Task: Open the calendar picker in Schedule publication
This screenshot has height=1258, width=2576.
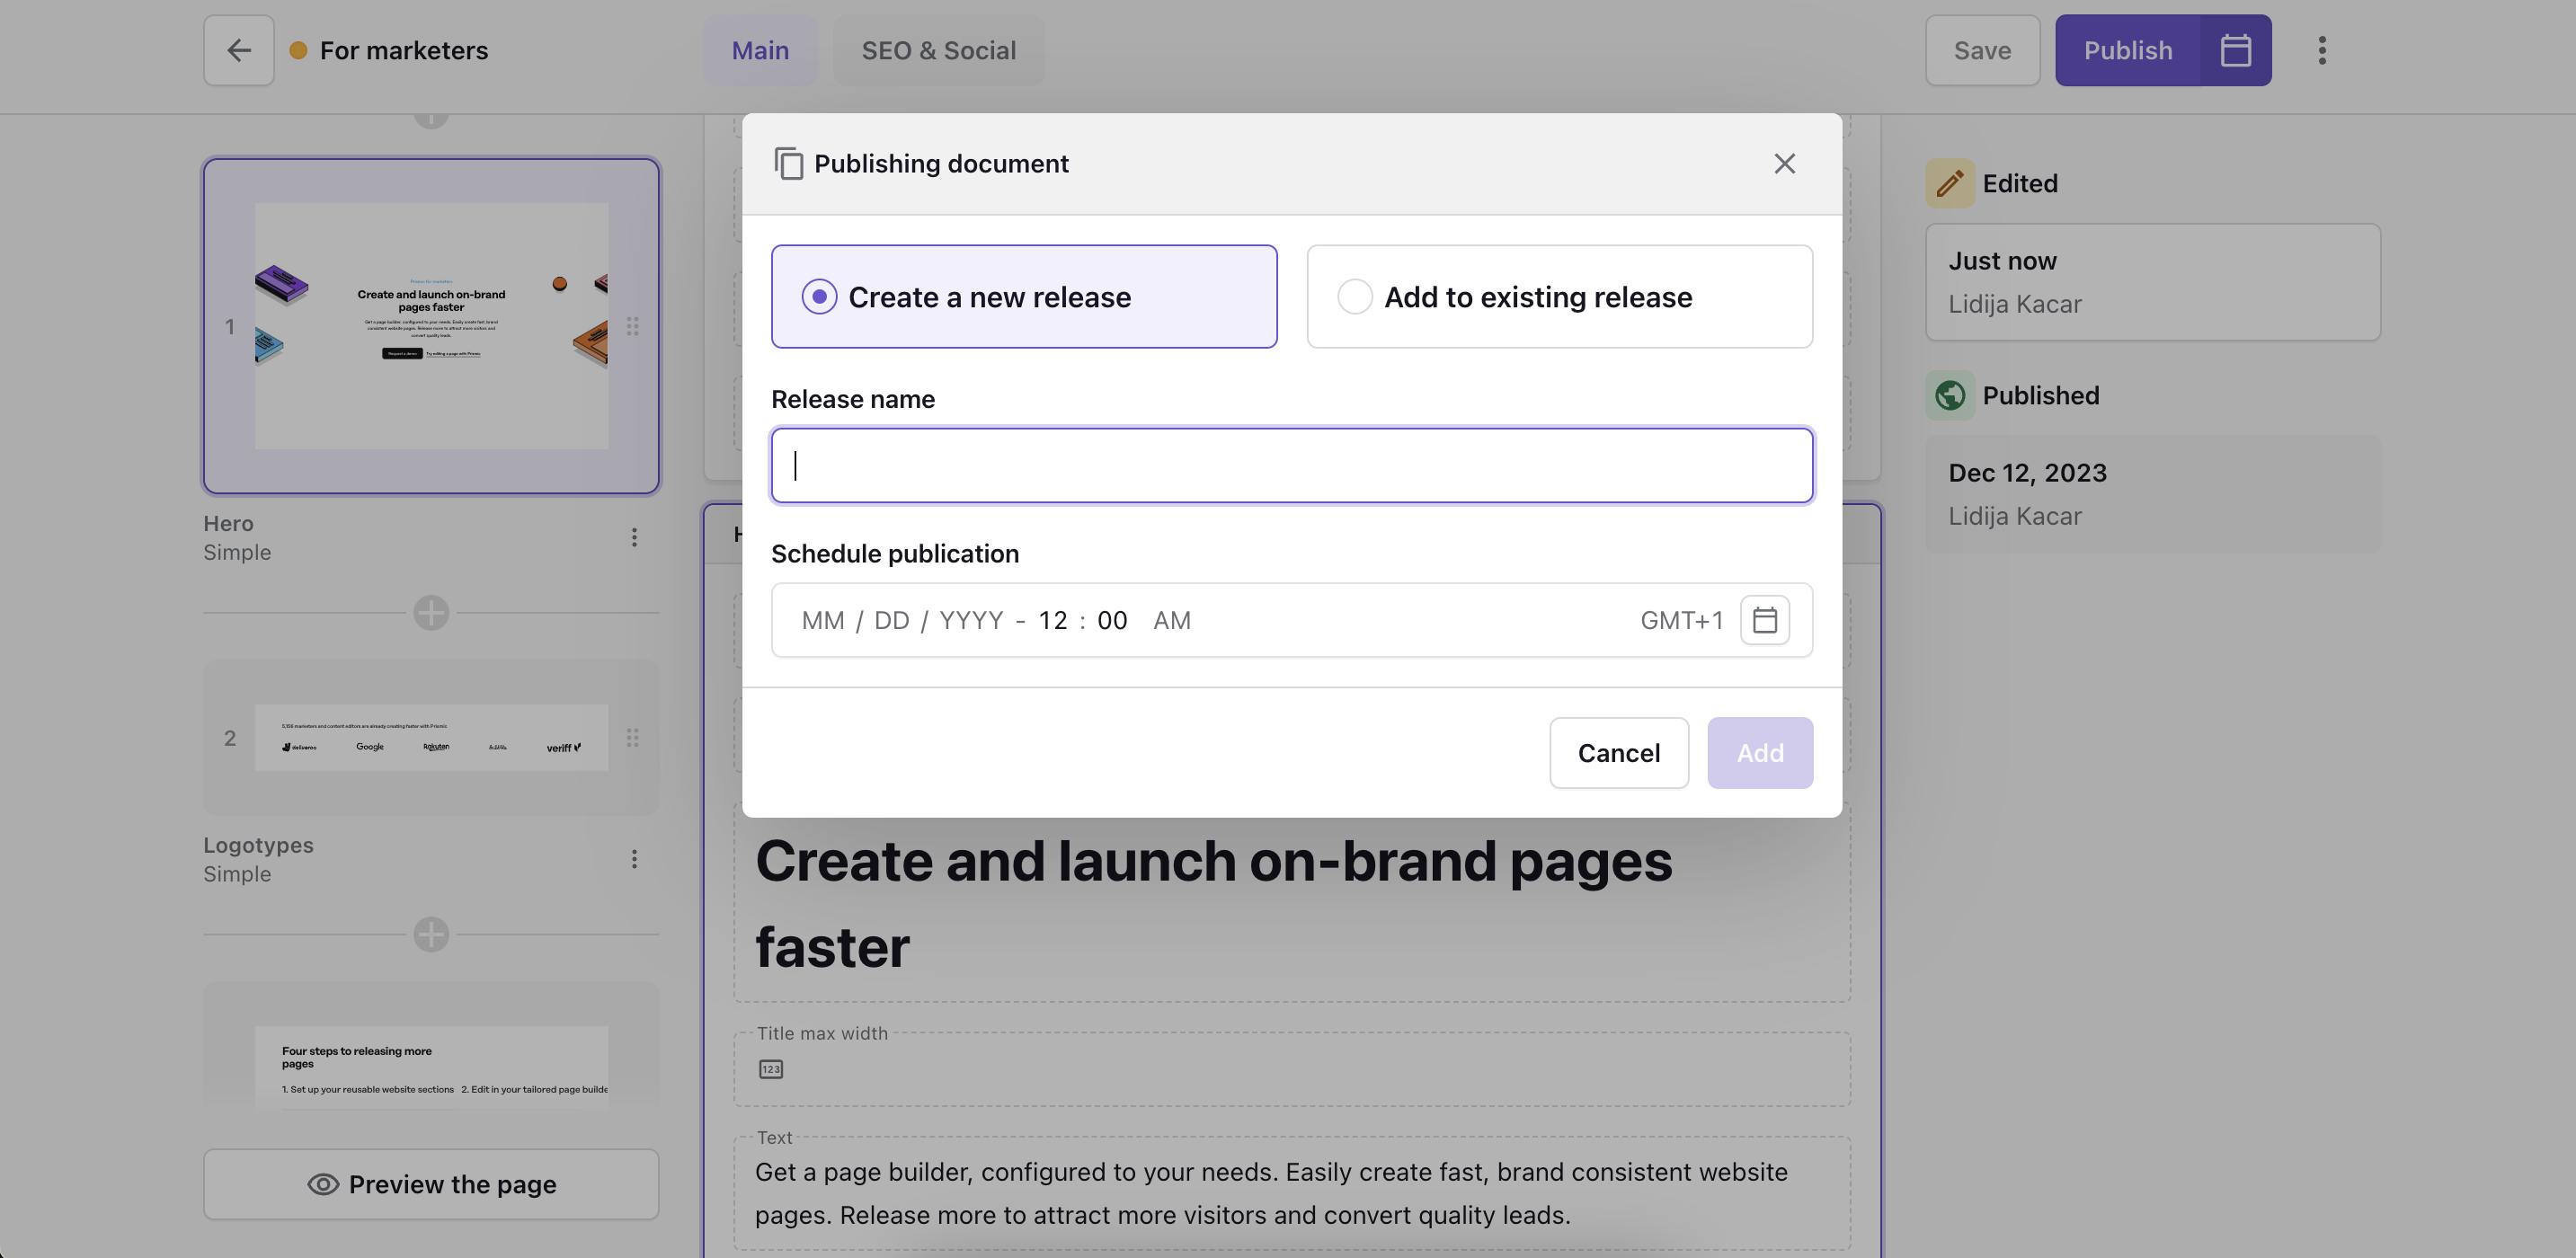Action: [1764, 620]
